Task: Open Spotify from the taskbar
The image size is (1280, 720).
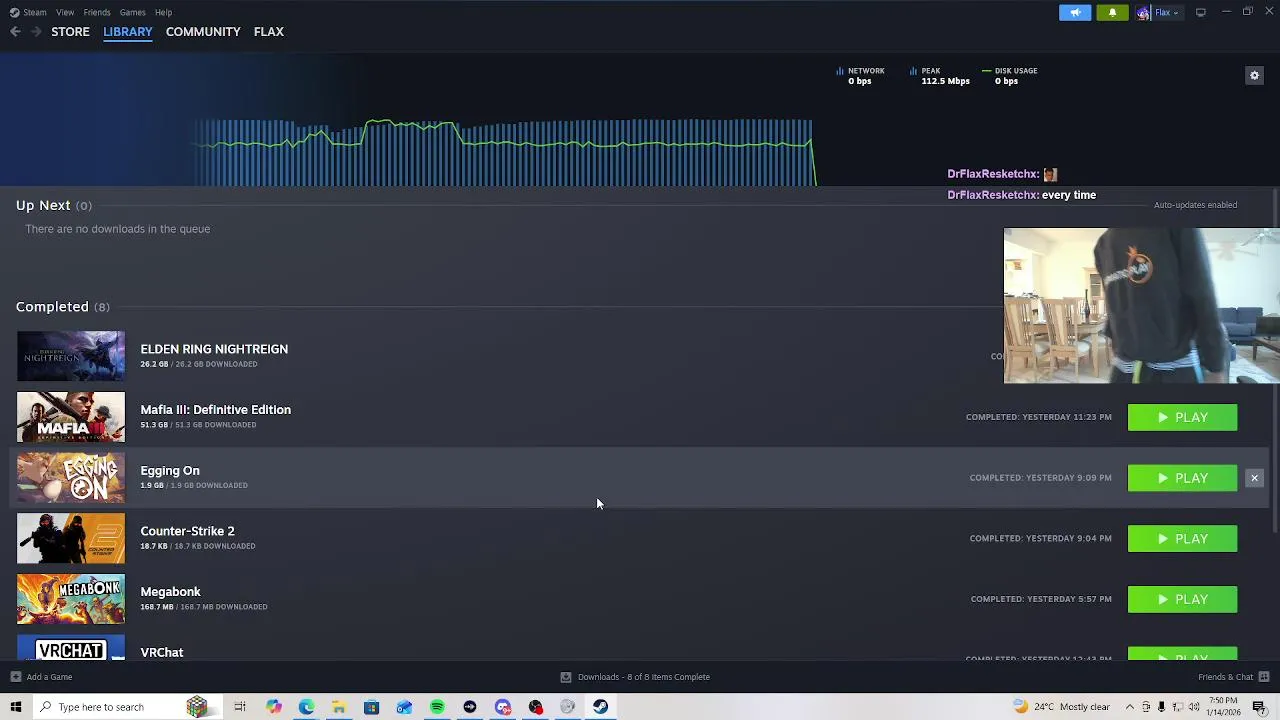Action: click(x=437, y=707)
